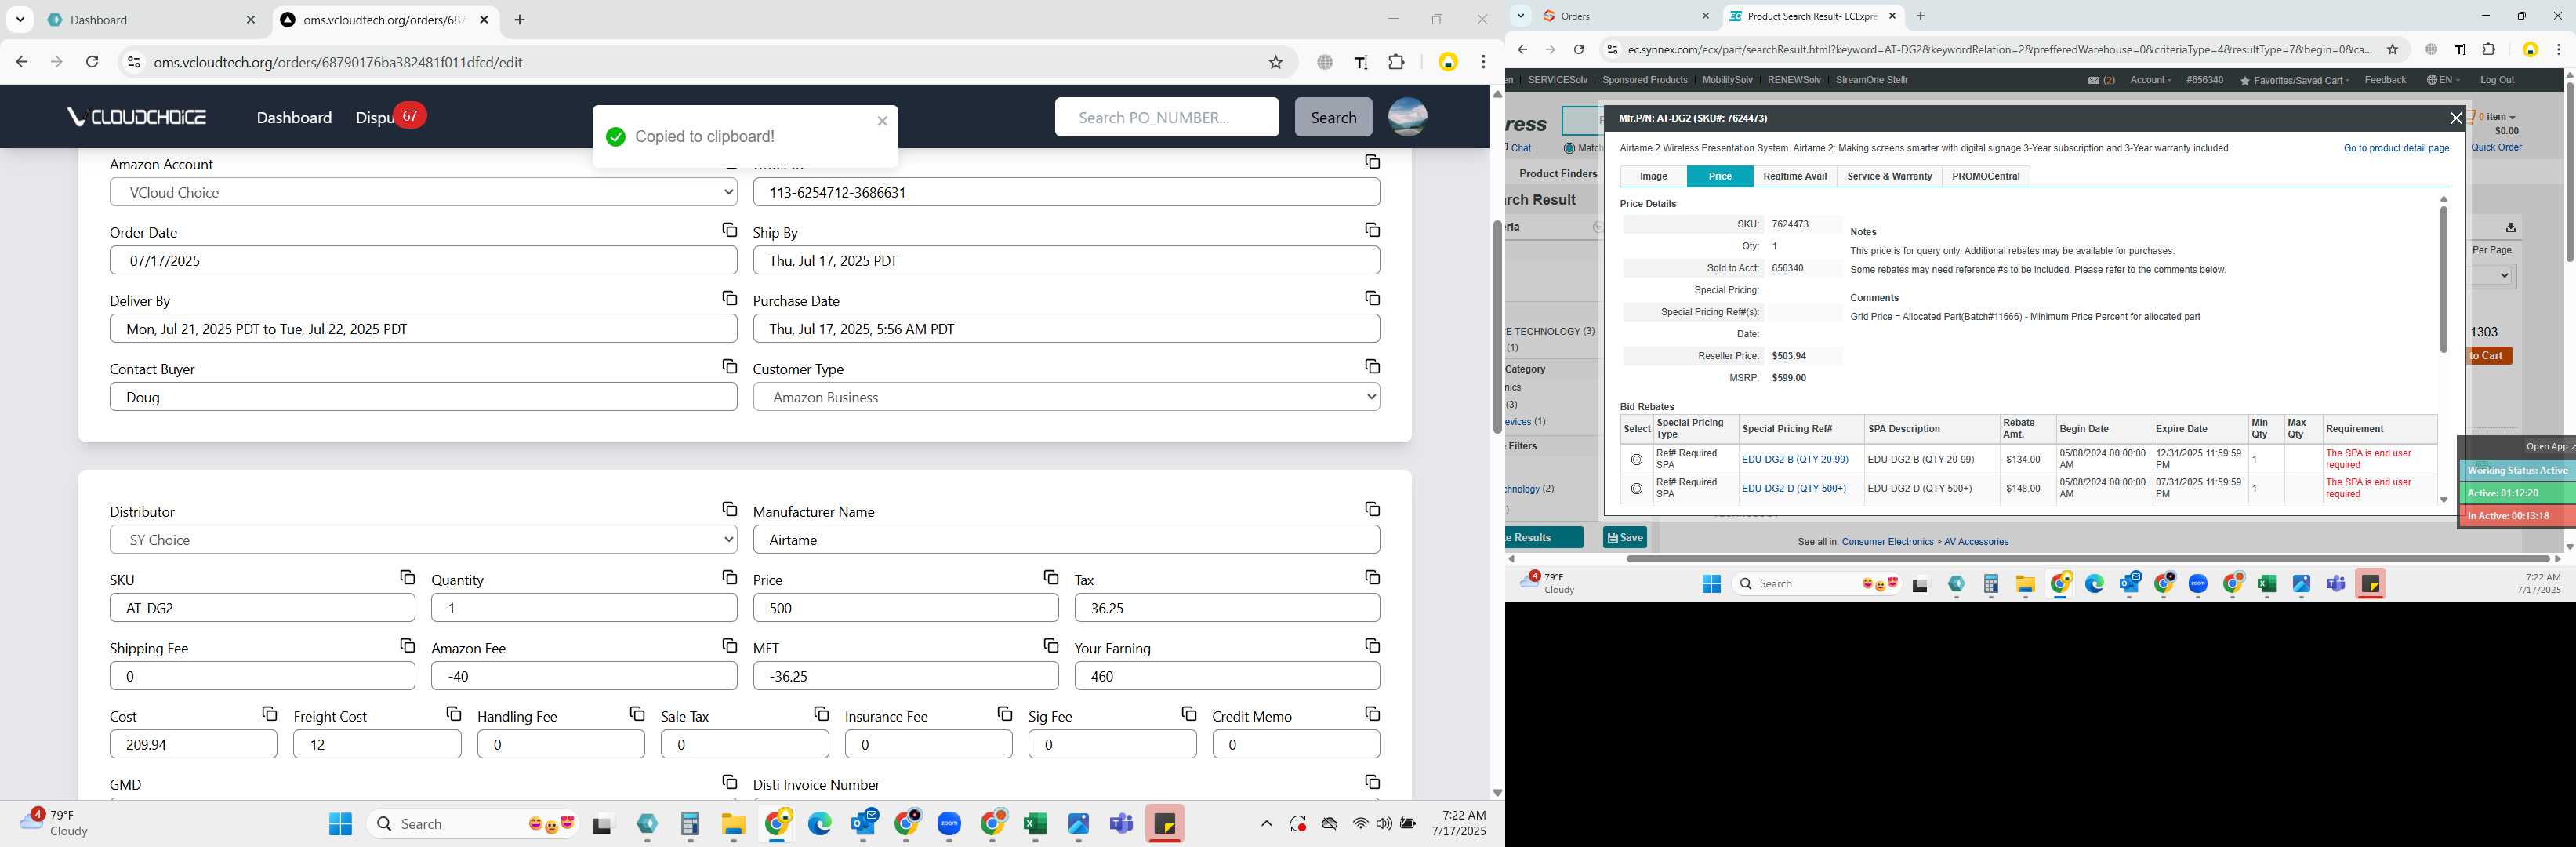2576x847 pixels.
Task: Expand the cart item dropdown
Action: 2496,117
